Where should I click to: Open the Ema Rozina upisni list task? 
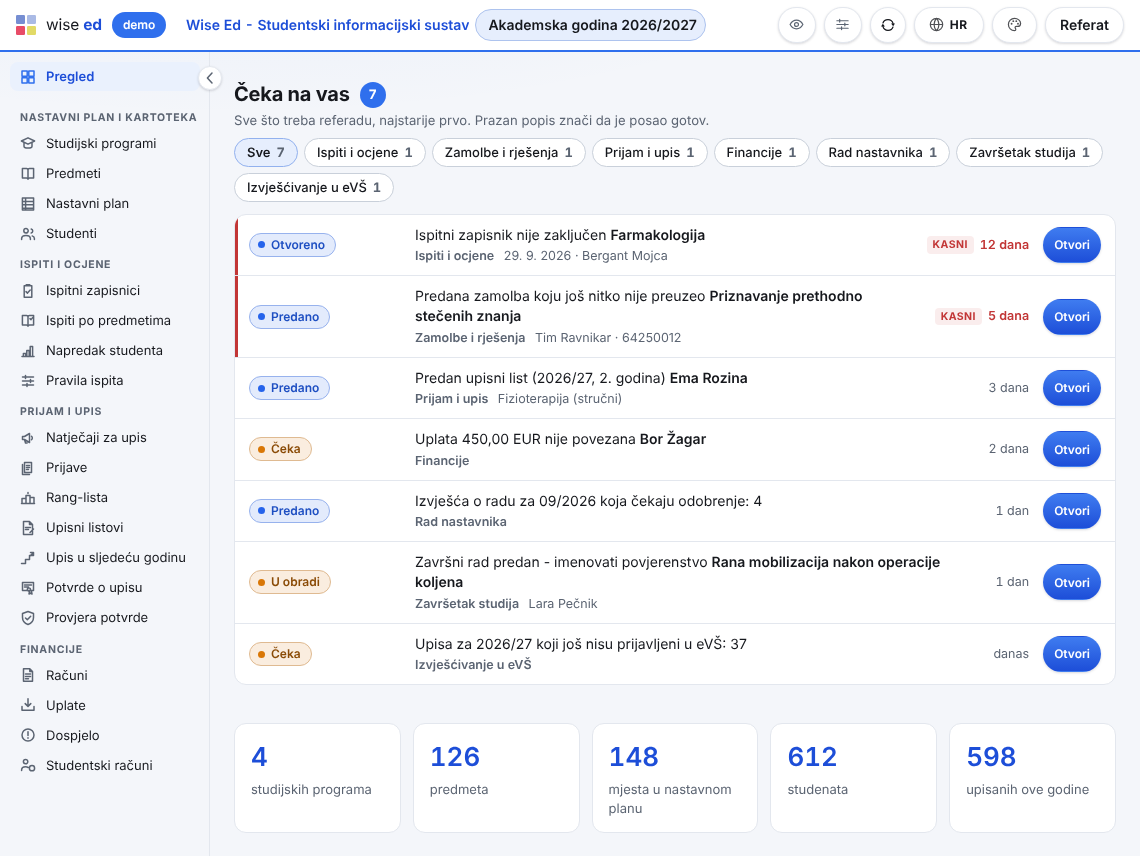(1071, 388)
